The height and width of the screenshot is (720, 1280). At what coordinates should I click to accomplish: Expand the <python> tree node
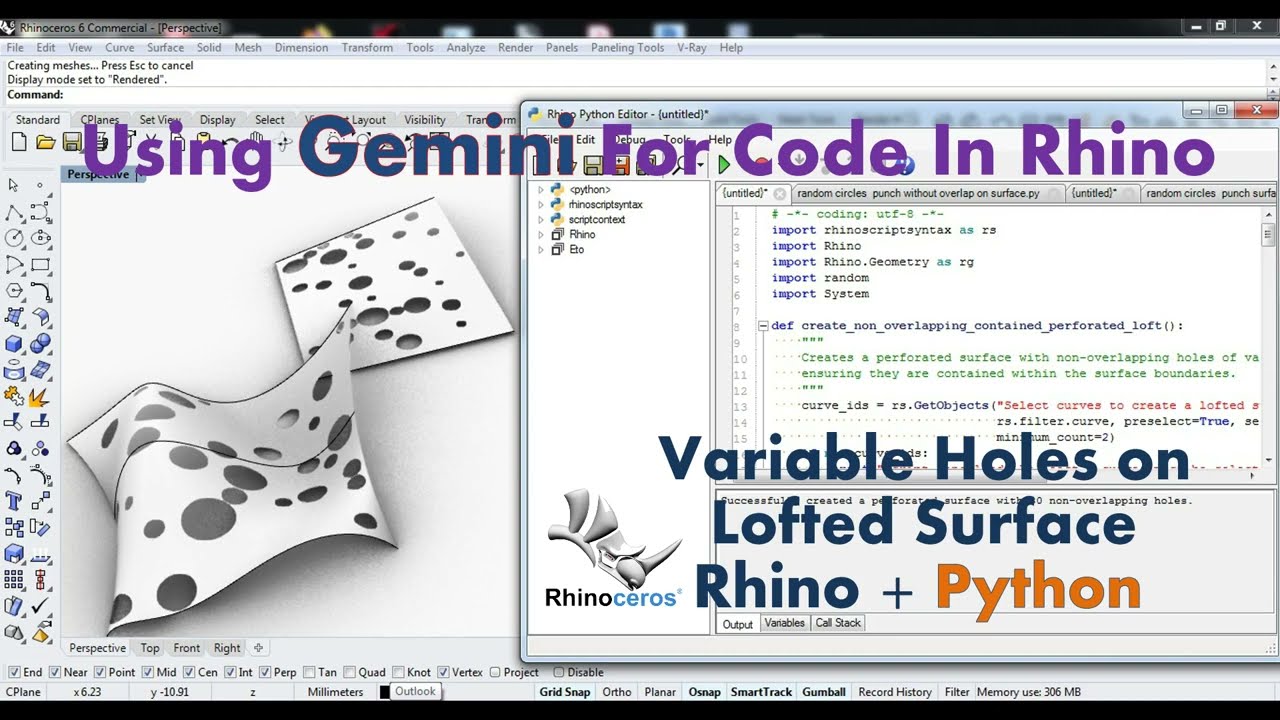tap(541, 189)
